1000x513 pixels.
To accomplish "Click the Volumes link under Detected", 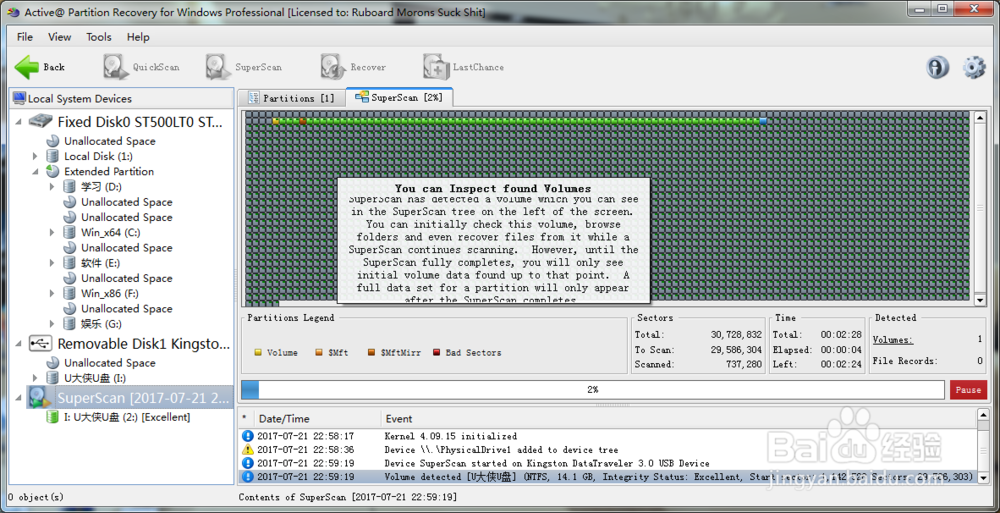I will pyautogui.click(x=893, y=340).
